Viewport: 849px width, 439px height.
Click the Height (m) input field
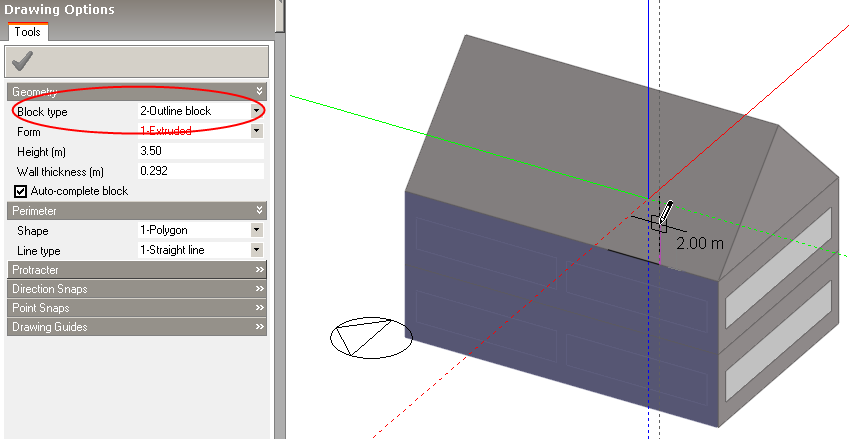200,151
